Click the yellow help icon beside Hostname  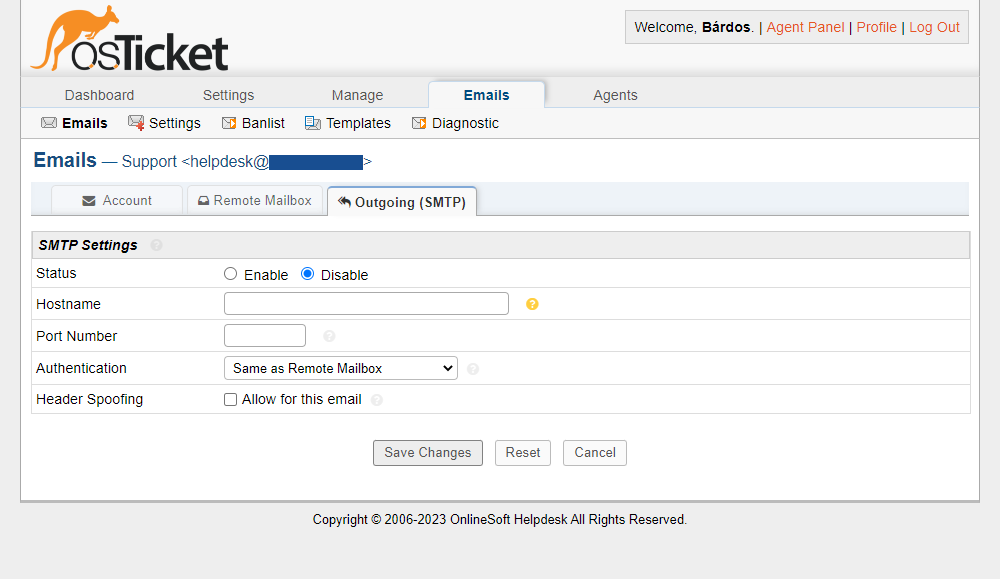[x=532, y=304]
